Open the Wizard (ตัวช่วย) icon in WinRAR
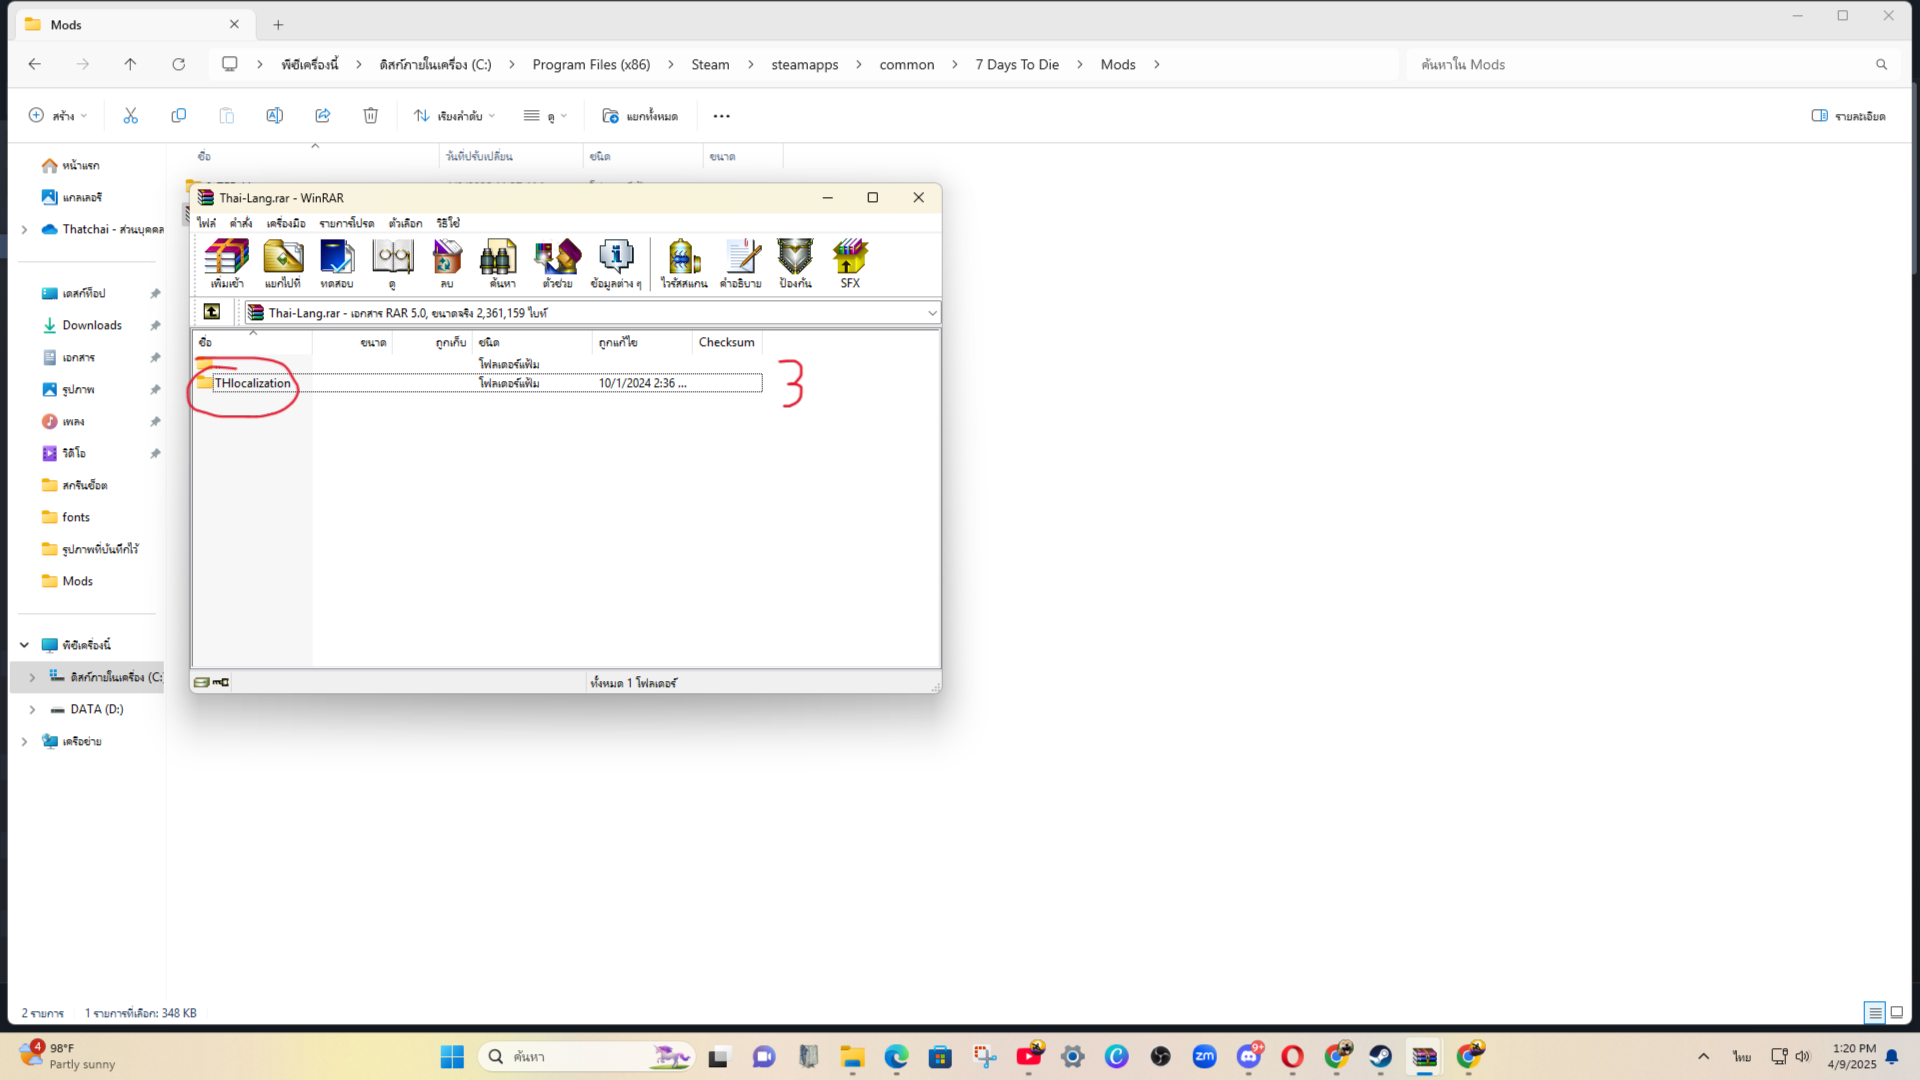 tap(557, 264)
